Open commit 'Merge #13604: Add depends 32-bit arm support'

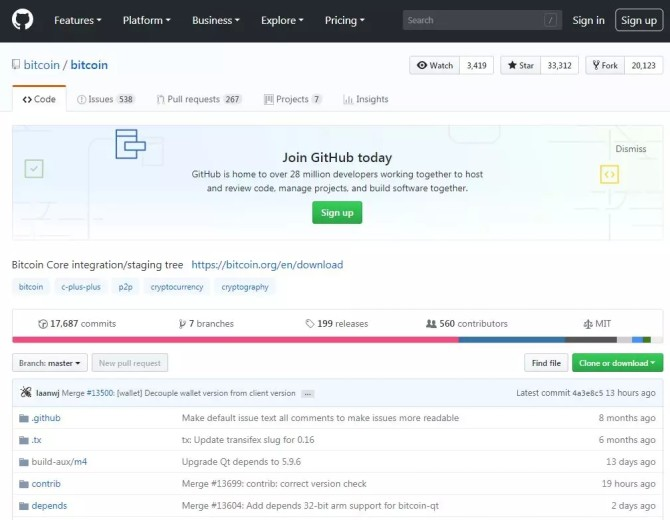pyautogui.click(x=310, y=506)
